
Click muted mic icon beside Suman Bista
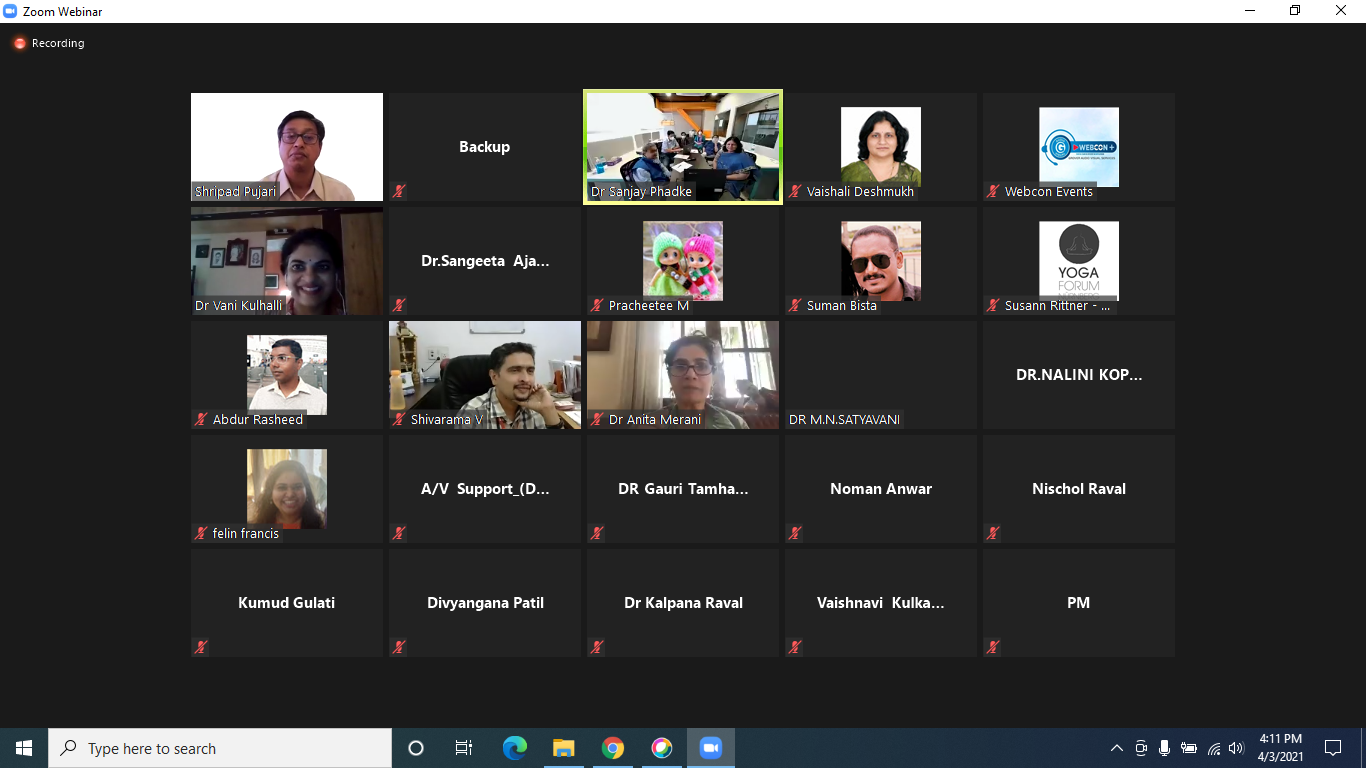coord(795,305)
